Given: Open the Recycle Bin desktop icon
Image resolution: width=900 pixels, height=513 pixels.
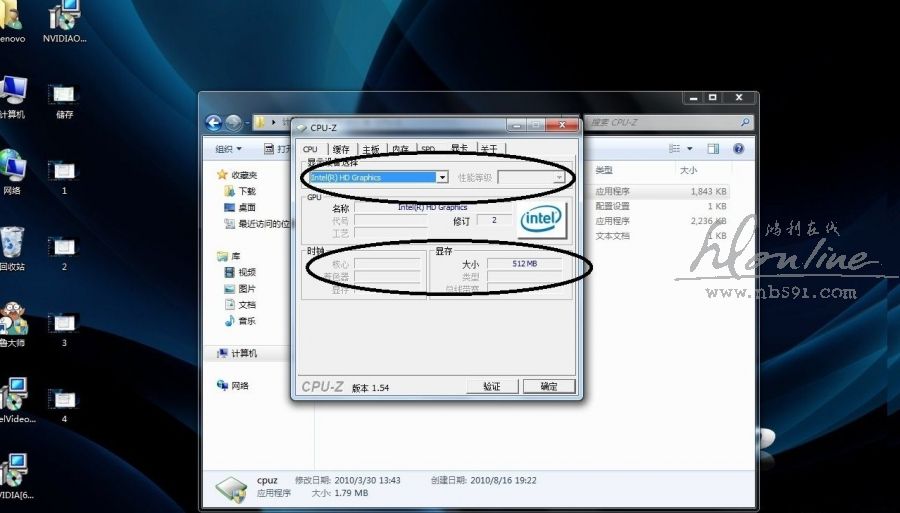Looking at the screenshot, I should coord(12,243).
